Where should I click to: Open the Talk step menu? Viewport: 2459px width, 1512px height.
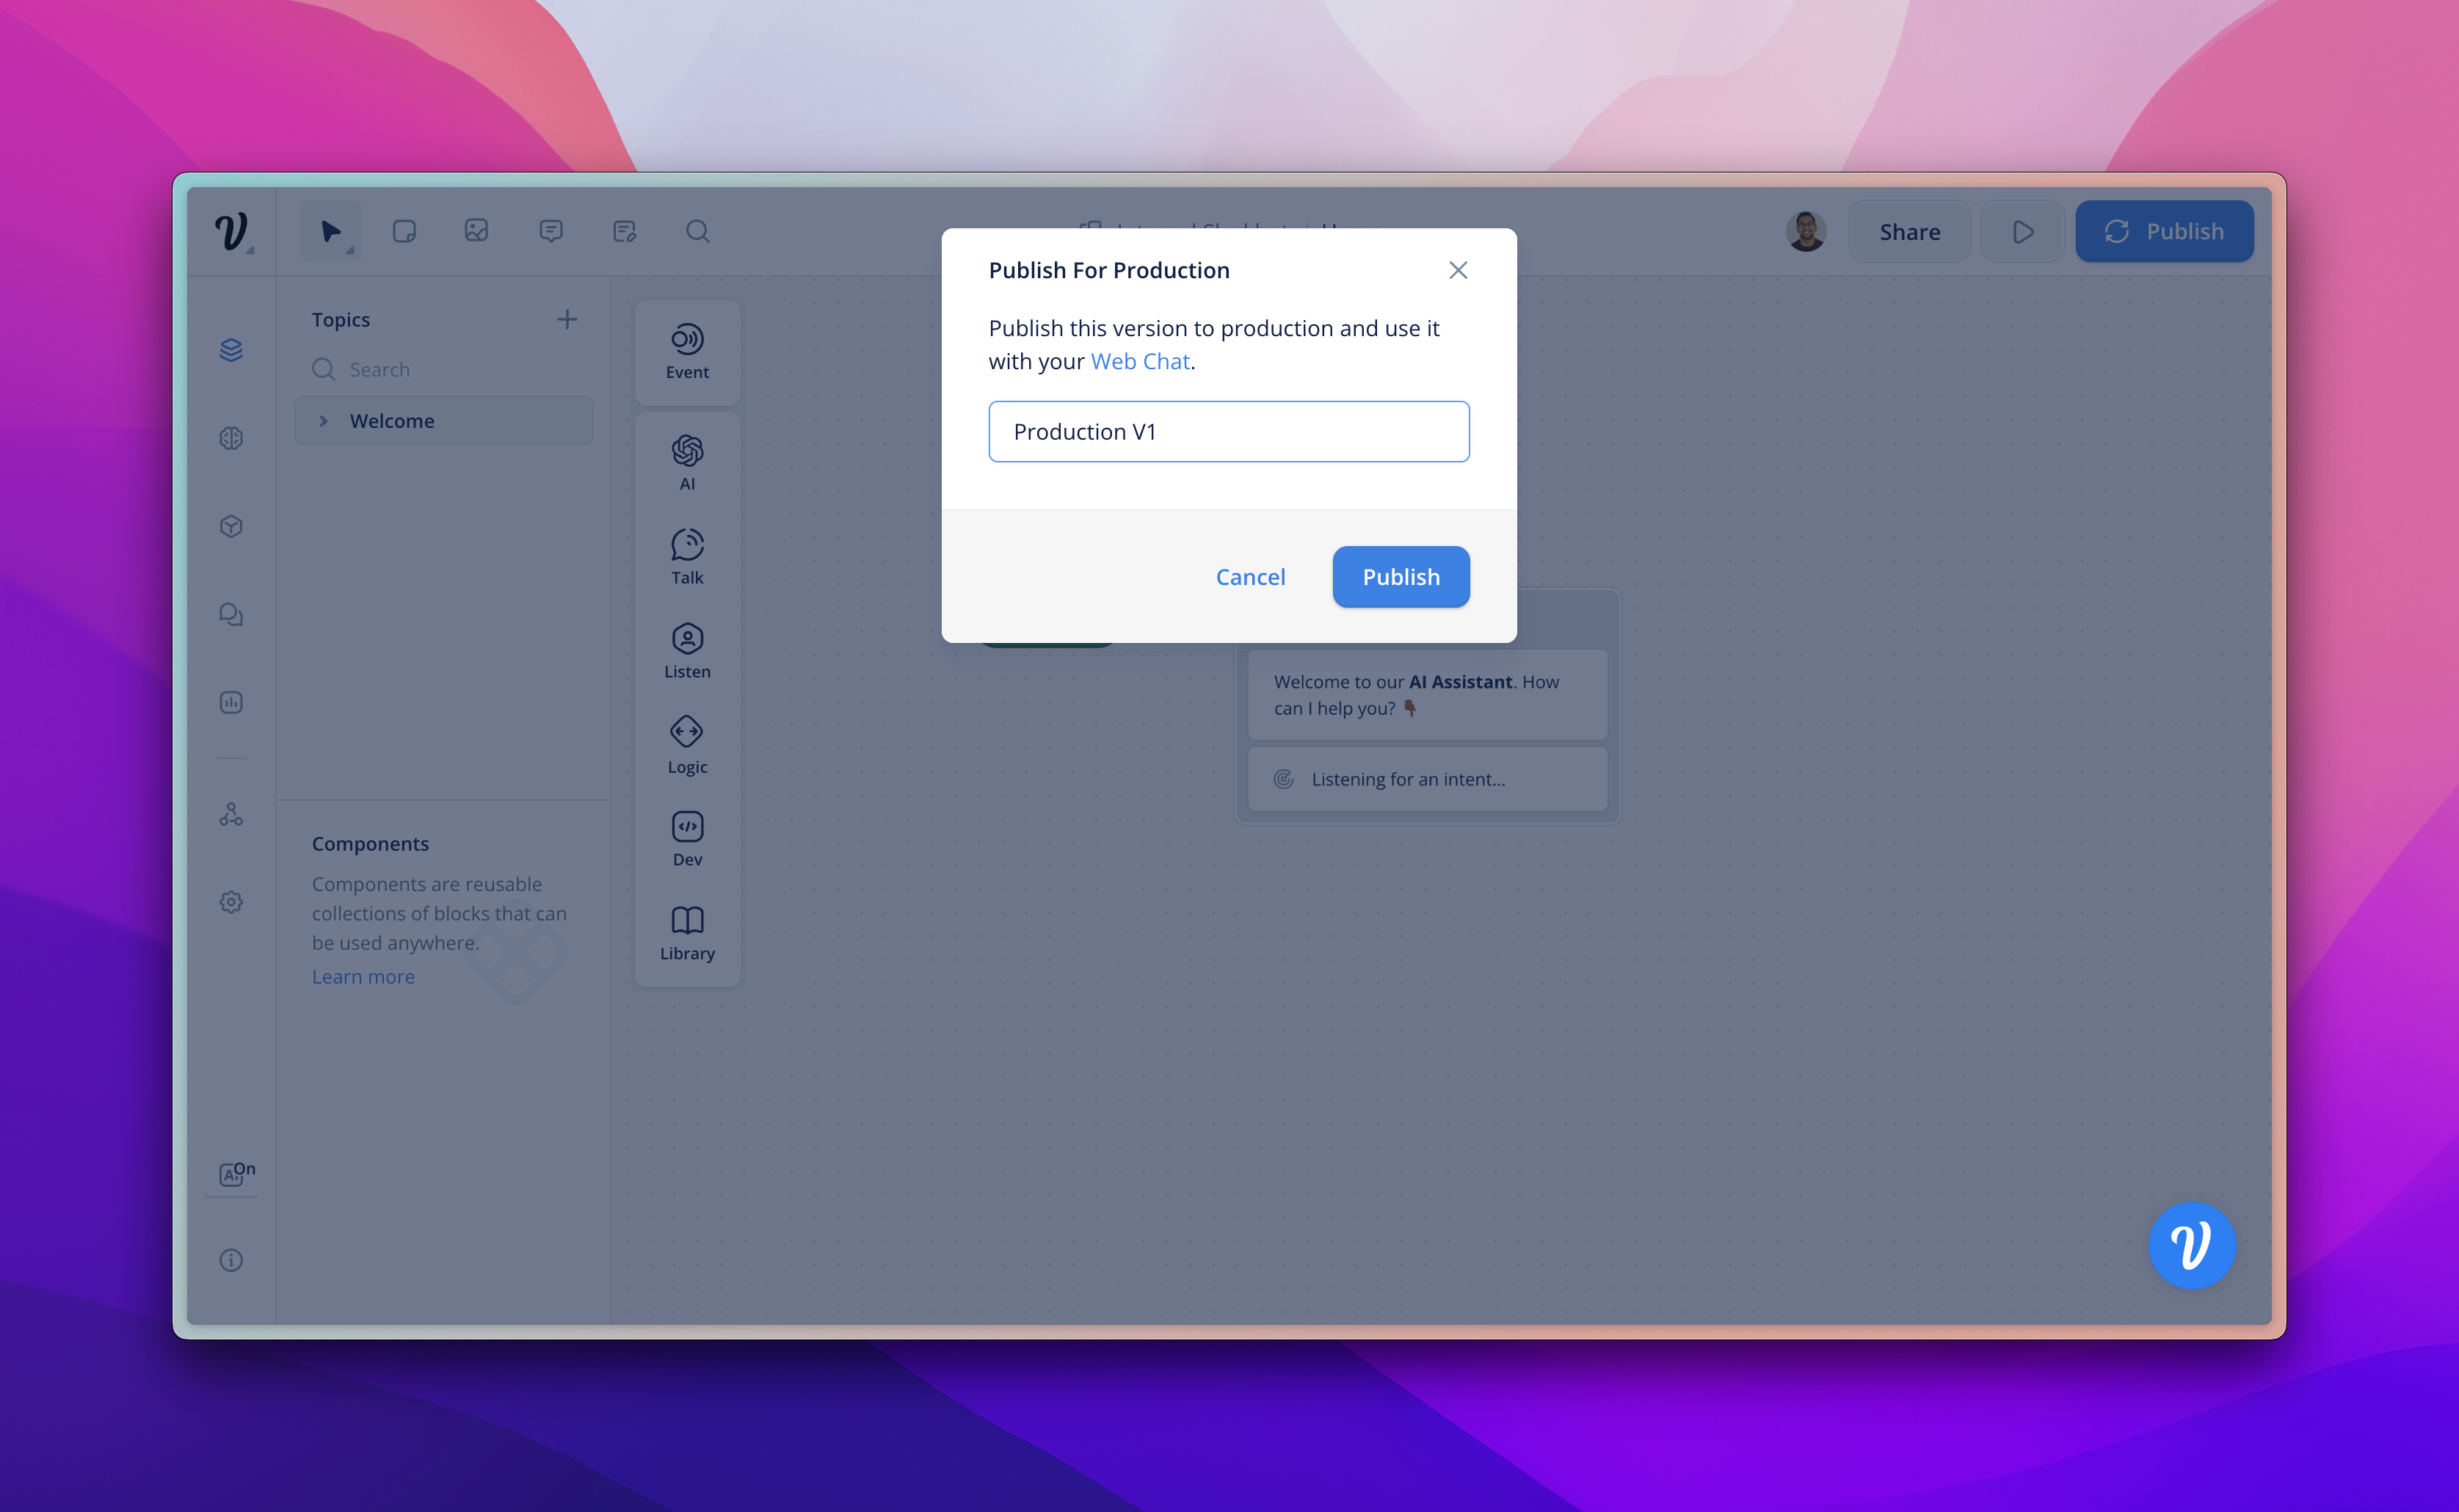coord(687,546)
